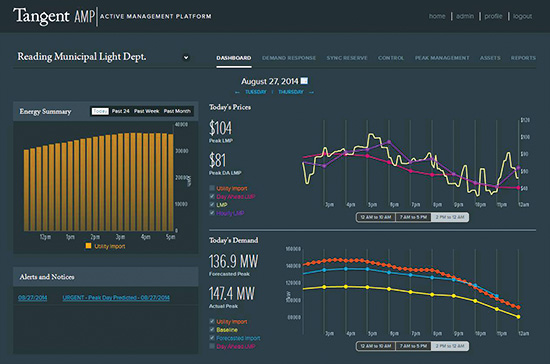
Task: Select Past Month in Energy Summary
Action: coord(177,111)
